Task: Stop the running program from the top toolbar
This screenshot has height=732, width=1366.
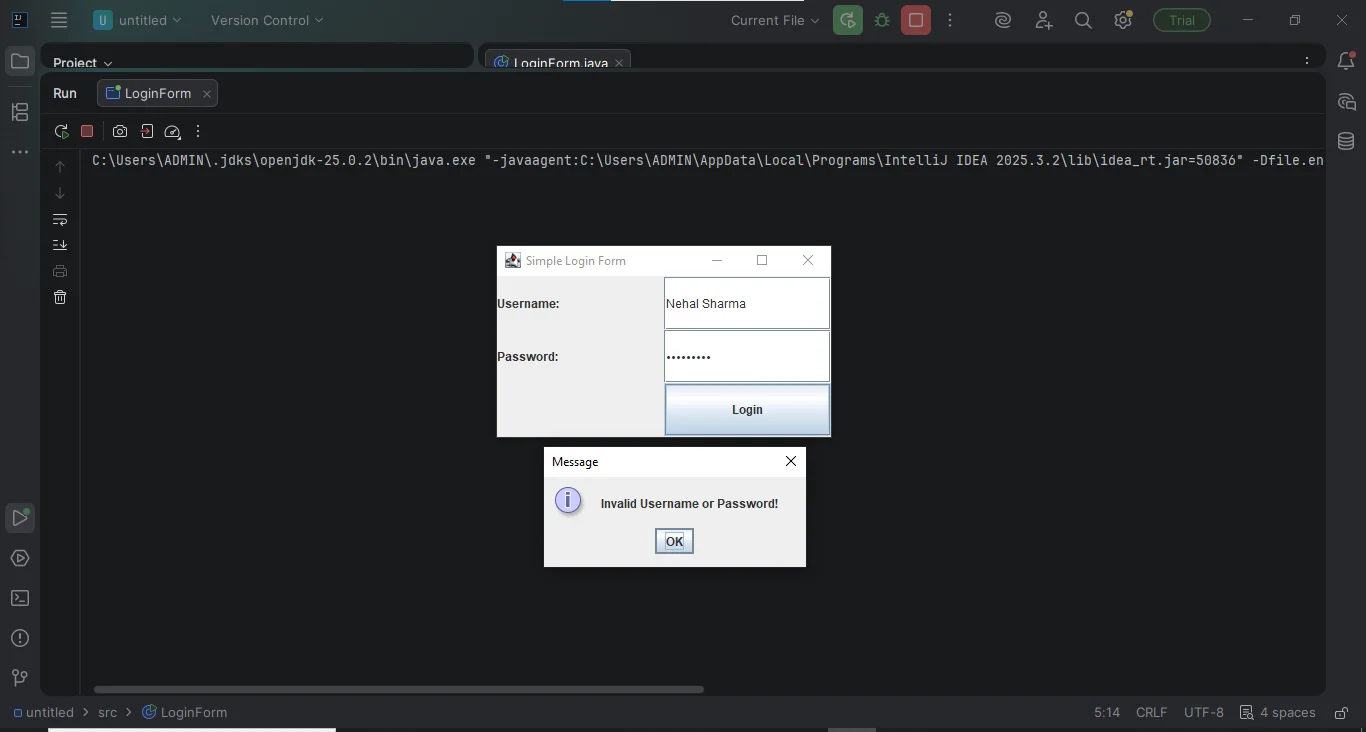Action: click(x=916, y=20)
